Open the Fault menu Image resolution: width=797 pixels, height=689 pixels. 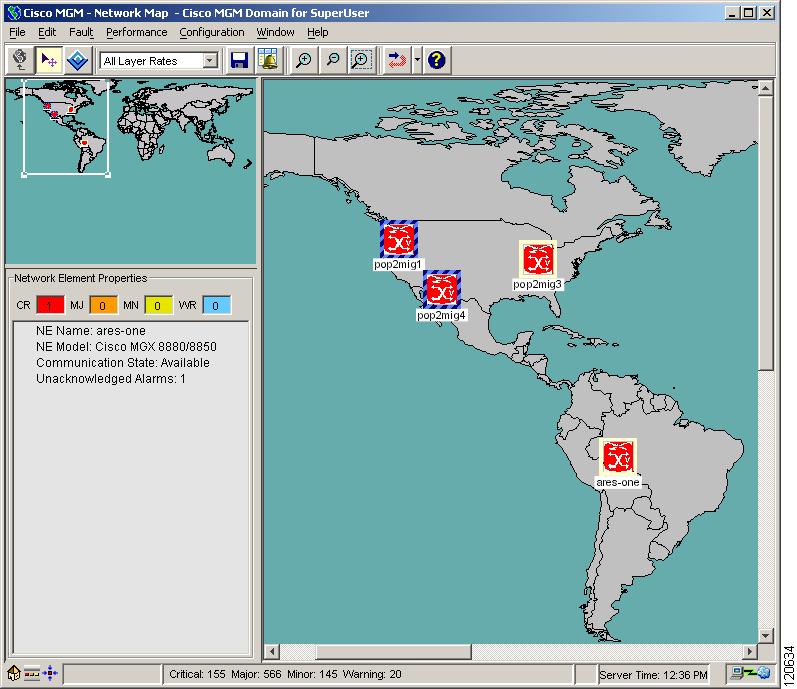[x=81, y=32]
